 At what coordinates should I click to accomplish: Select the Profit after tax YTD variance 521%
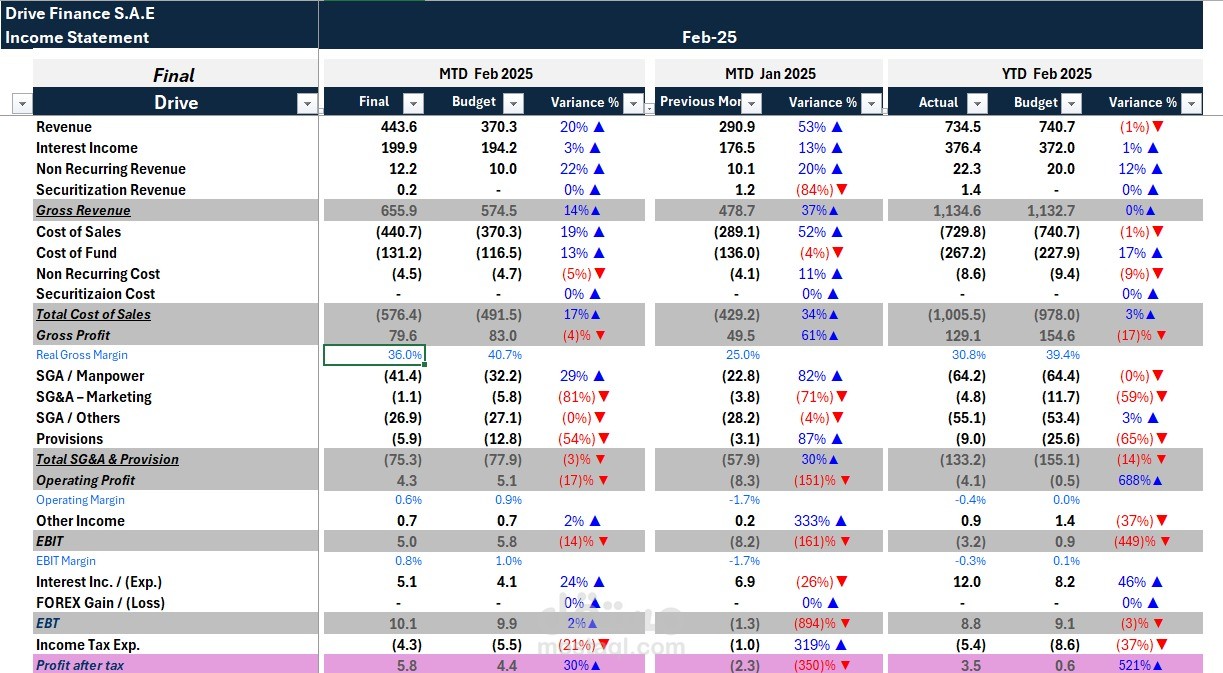point(1142,665)
